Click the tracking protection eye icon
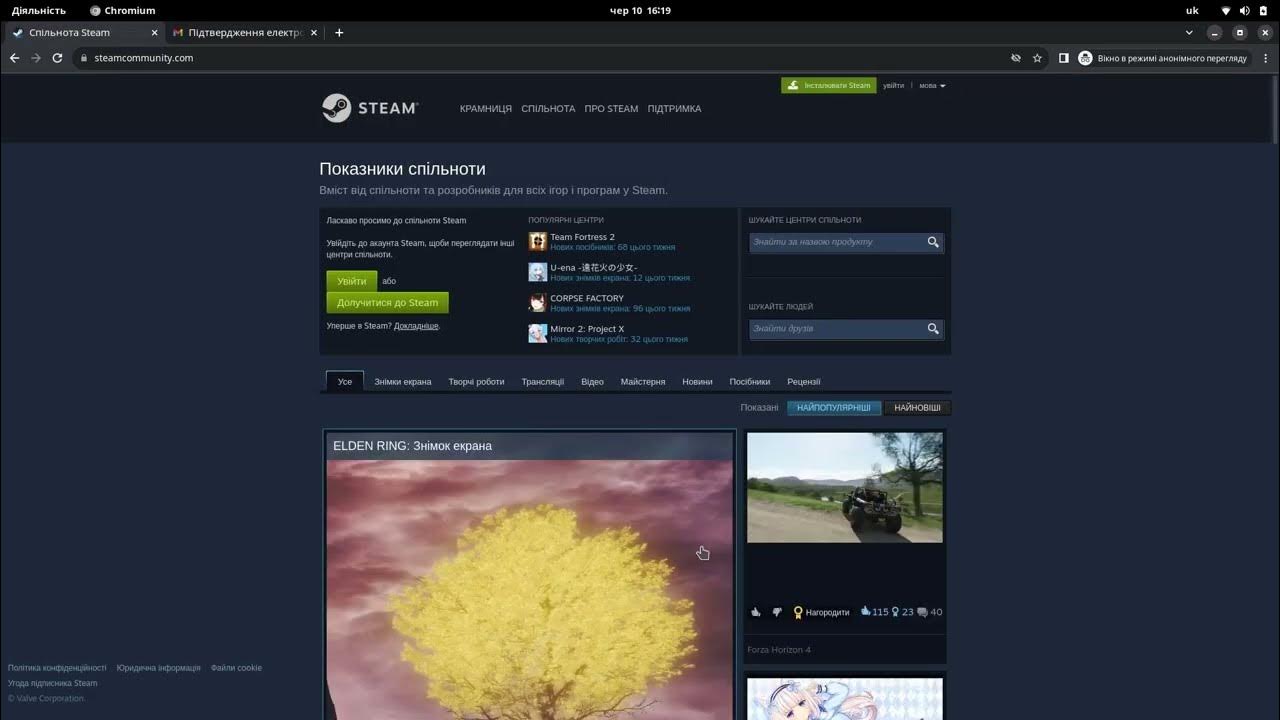 tap(1016, 58)
